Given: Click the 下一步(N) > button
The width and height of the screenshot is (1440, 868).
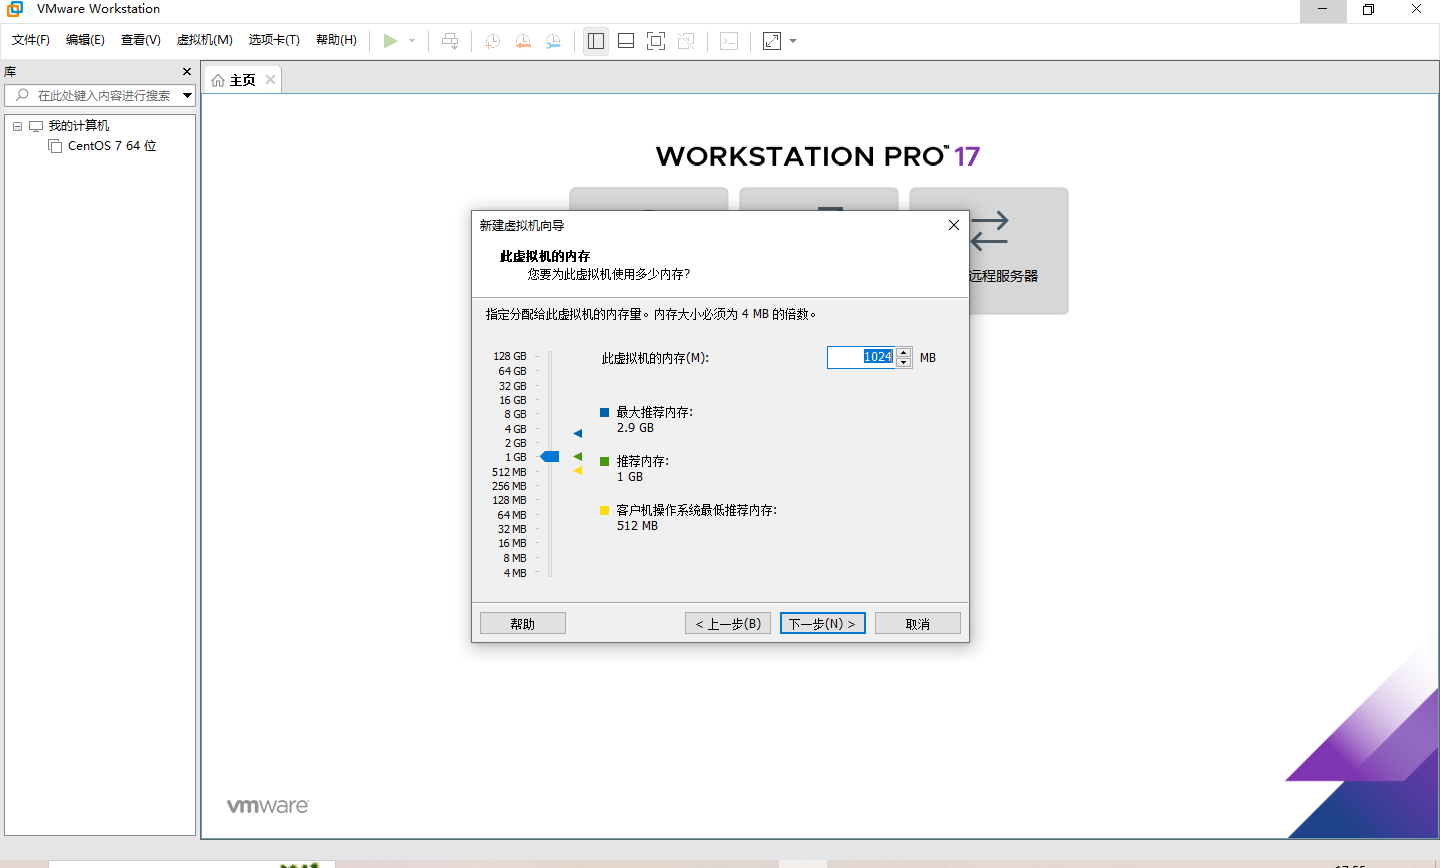Looking at the screenshot, I should coord(823,623).
